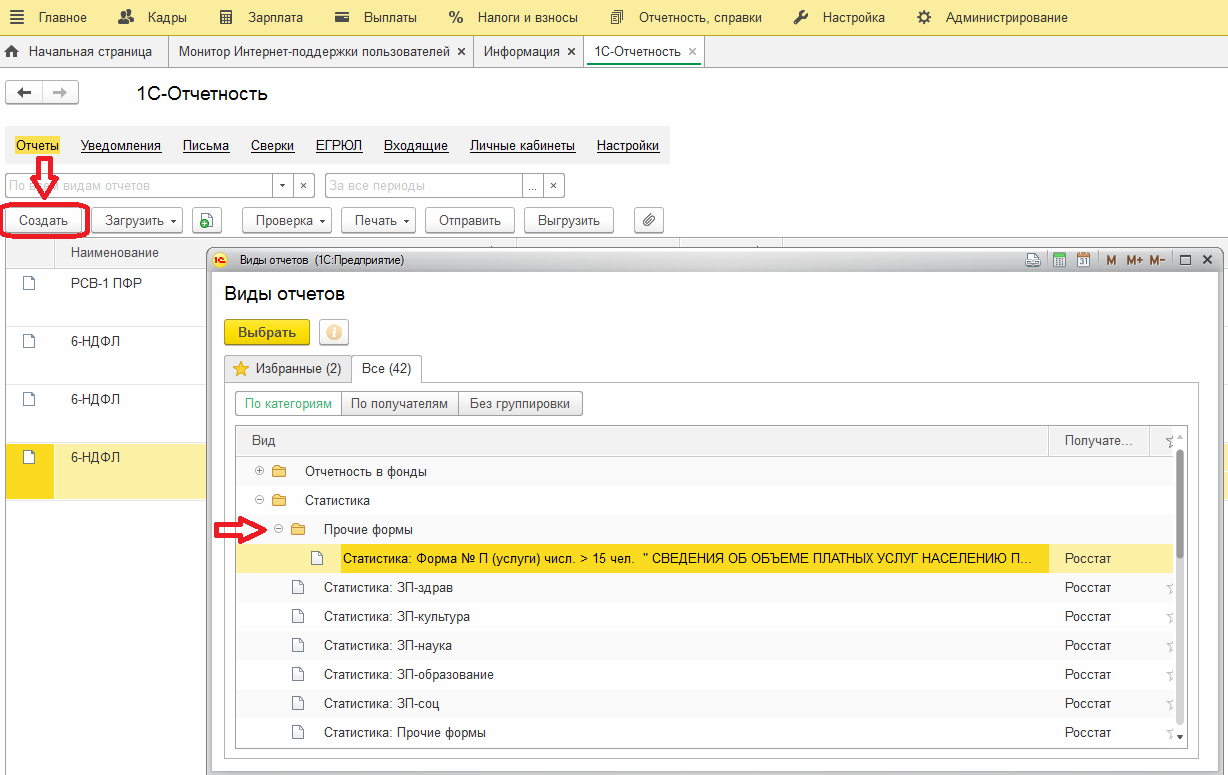Clear the report type filter with X

(x=305, y=185)
